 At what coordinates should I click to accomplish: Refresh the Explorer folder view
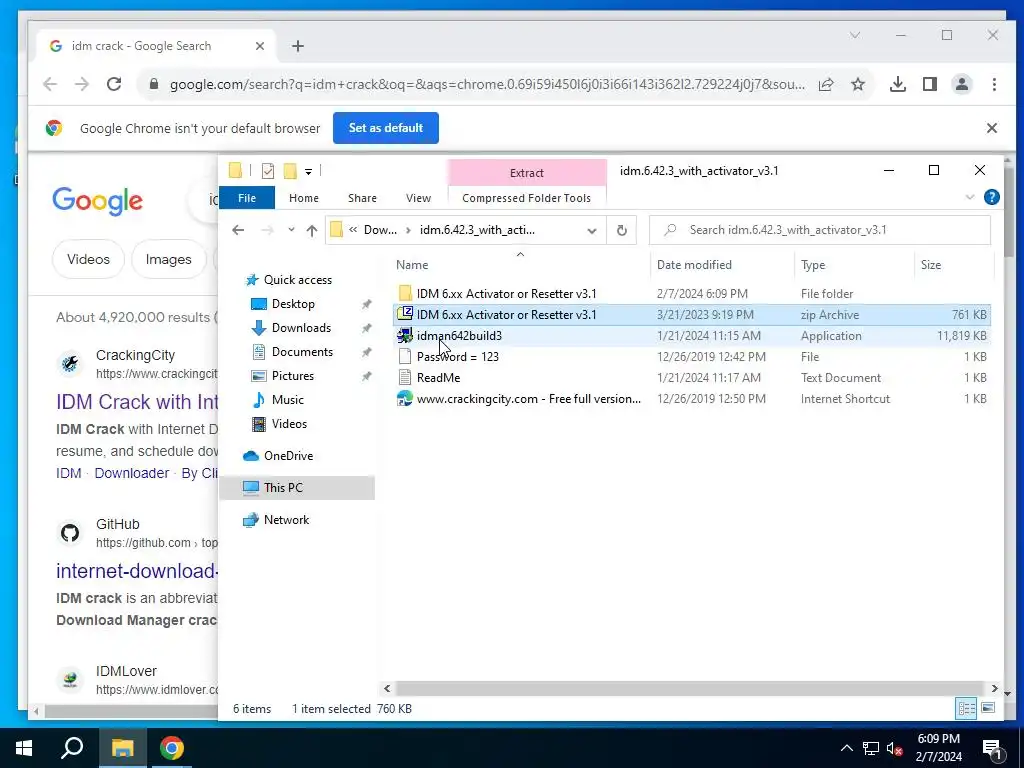(622, 230)
